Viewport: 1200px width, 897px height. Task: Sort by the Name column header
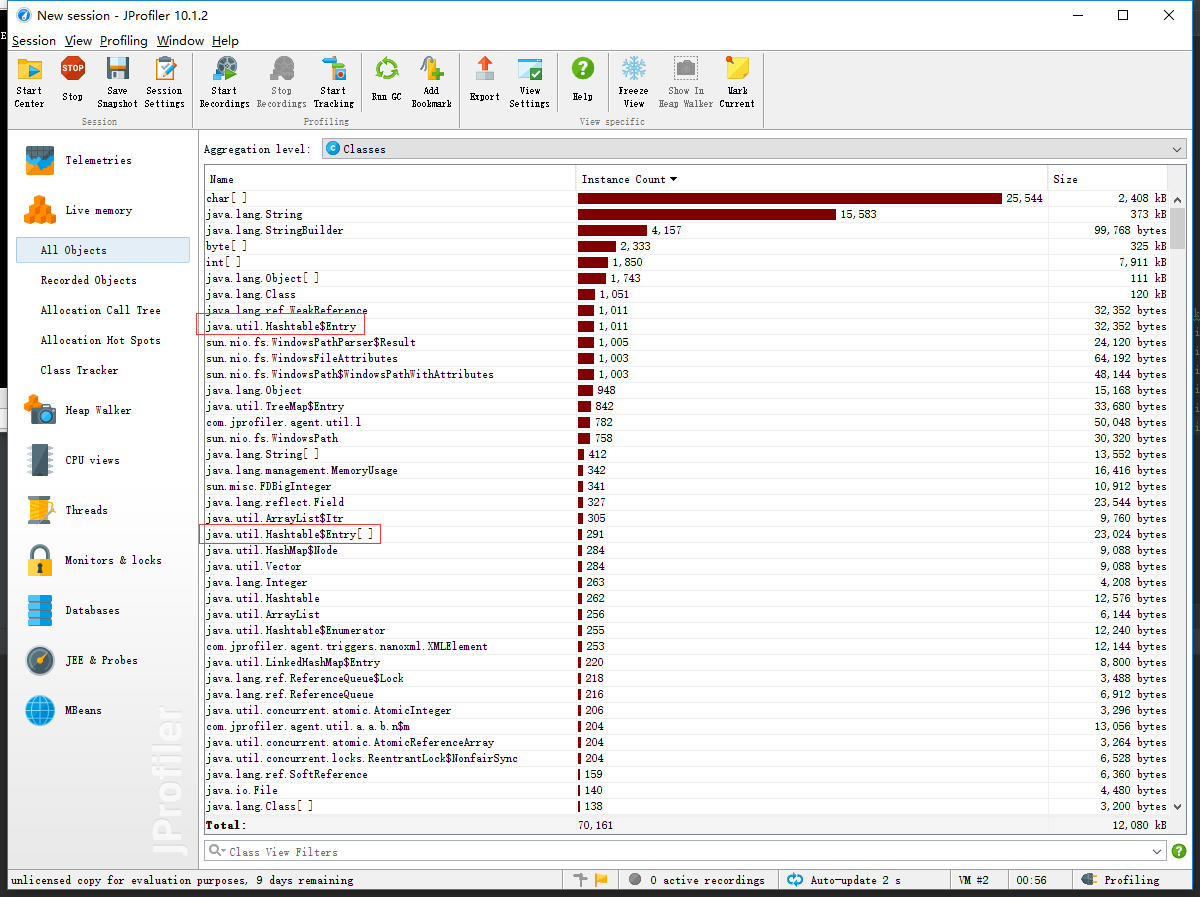coord(390,179)
